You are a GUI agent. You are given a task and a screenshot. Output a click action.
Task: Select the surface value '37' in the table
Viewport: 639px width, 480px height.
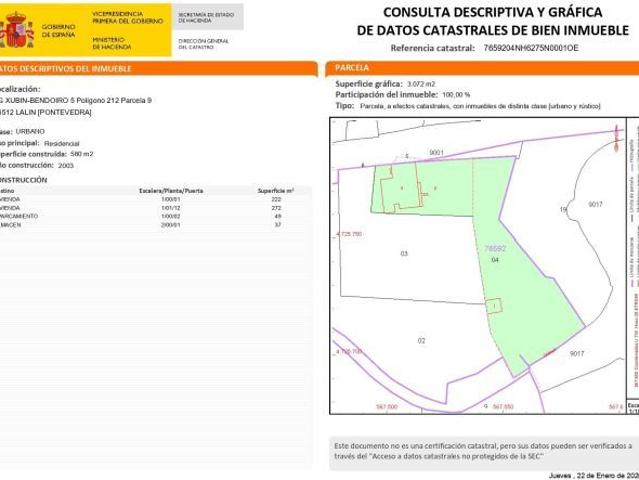[278, 225]
